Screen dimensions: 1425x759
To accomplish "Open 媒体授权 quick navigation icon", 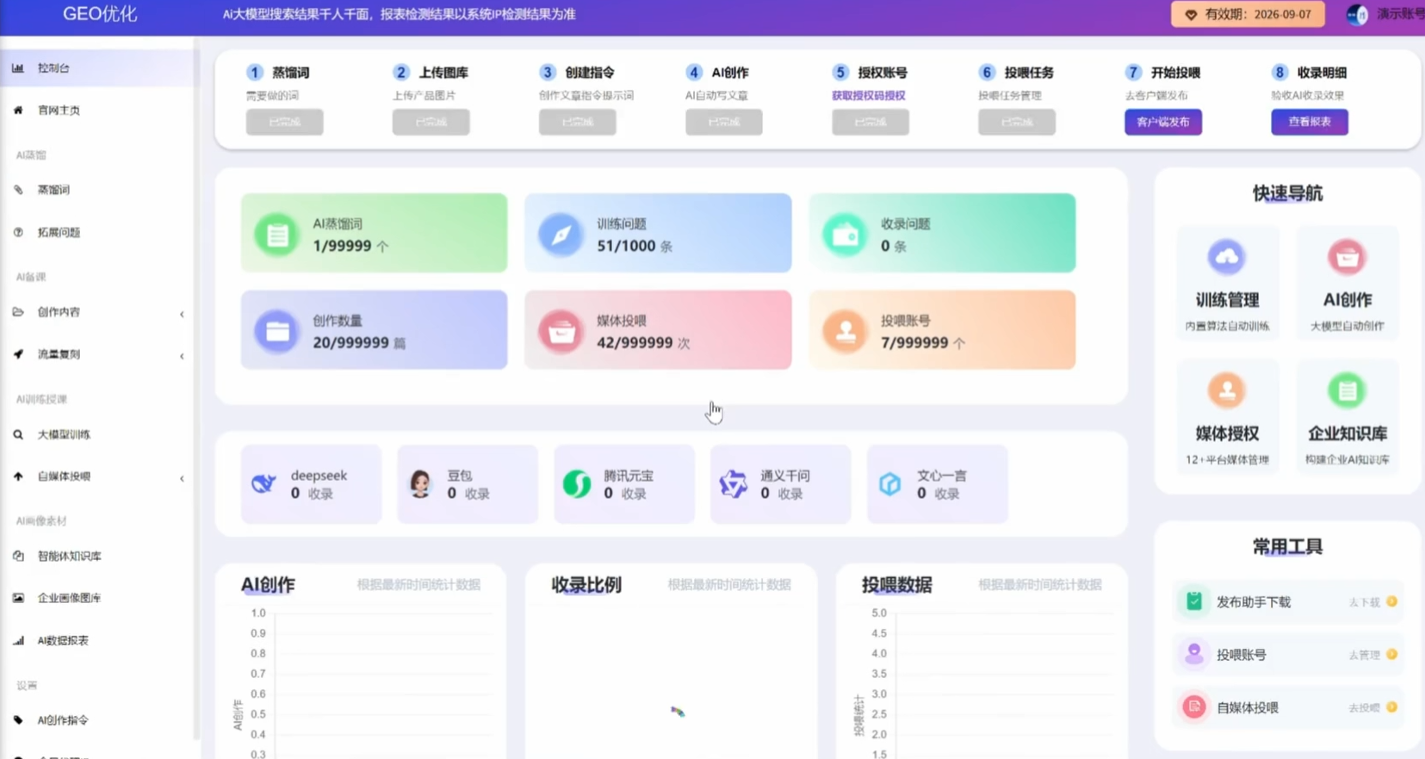I will (x=1227, y=413).
